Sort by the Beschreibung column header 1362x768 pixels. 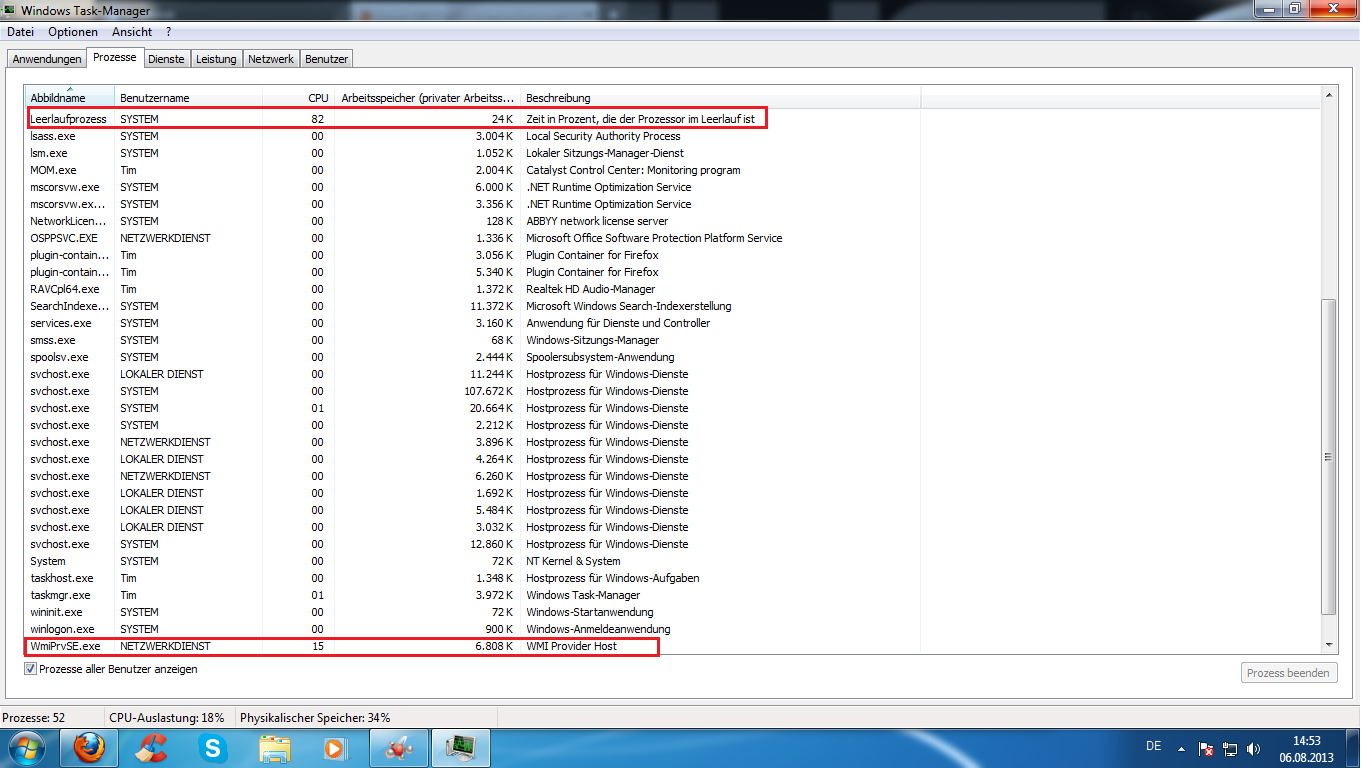pos(720,97)
